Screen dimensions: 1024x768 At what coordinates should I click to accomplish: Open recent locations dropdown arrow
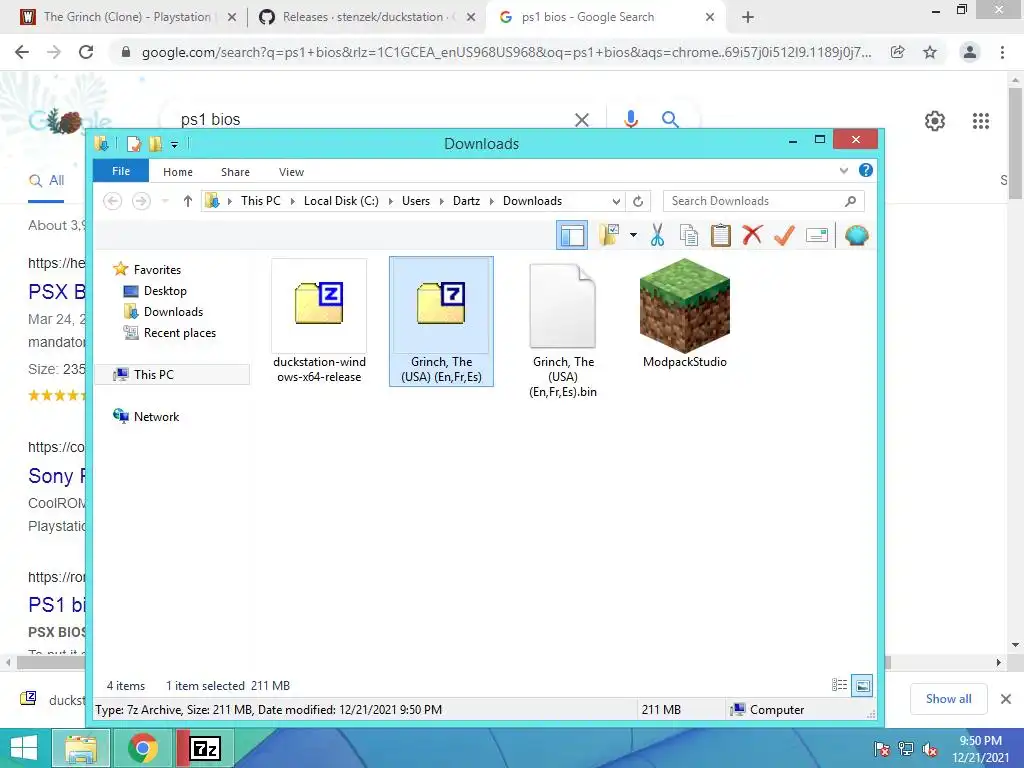[165, 201]
